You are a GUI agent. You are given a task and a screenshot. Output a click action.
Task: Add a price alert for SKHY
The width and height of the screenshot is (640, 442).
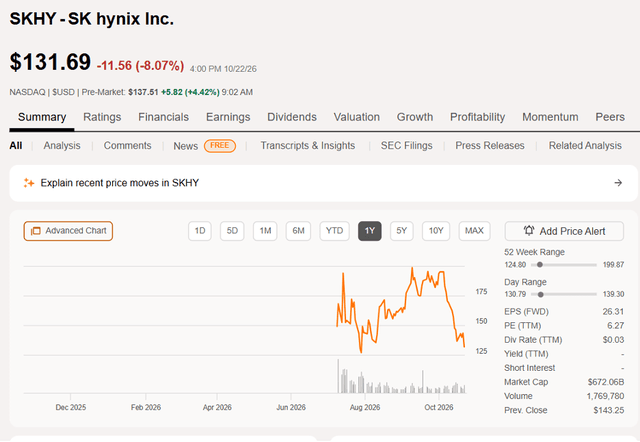[564, 231]
